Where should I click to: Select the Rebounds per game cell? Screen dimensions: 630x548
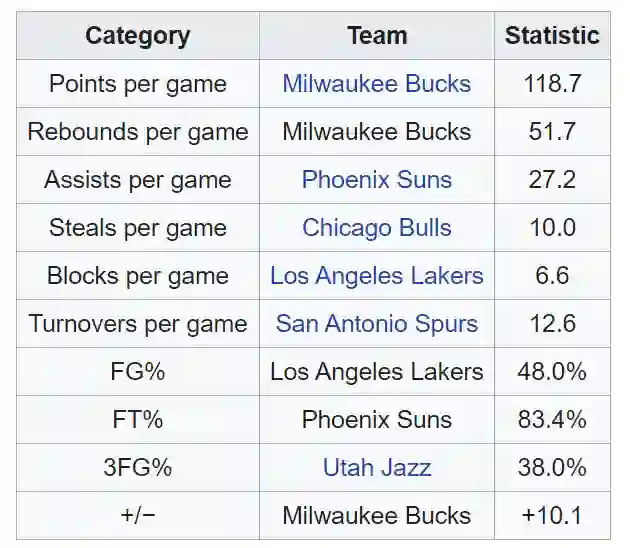[x=137, y=132]
